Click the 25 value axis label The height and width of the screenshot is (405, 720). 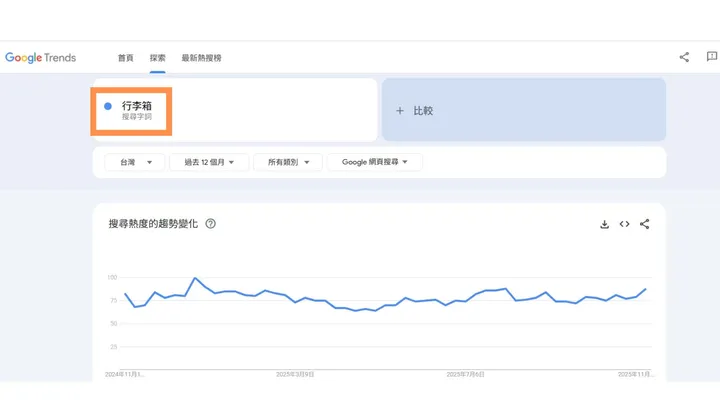(x=114, y=347)
